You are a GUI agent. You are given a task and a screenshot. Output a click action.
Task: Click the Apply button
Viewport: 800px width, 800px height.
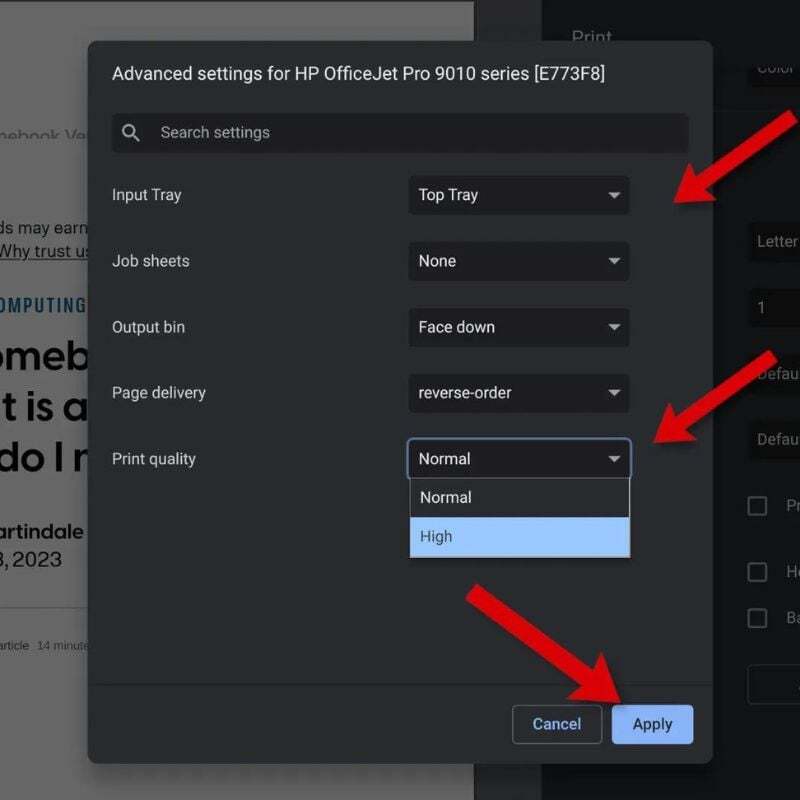(x=652, y=724)
